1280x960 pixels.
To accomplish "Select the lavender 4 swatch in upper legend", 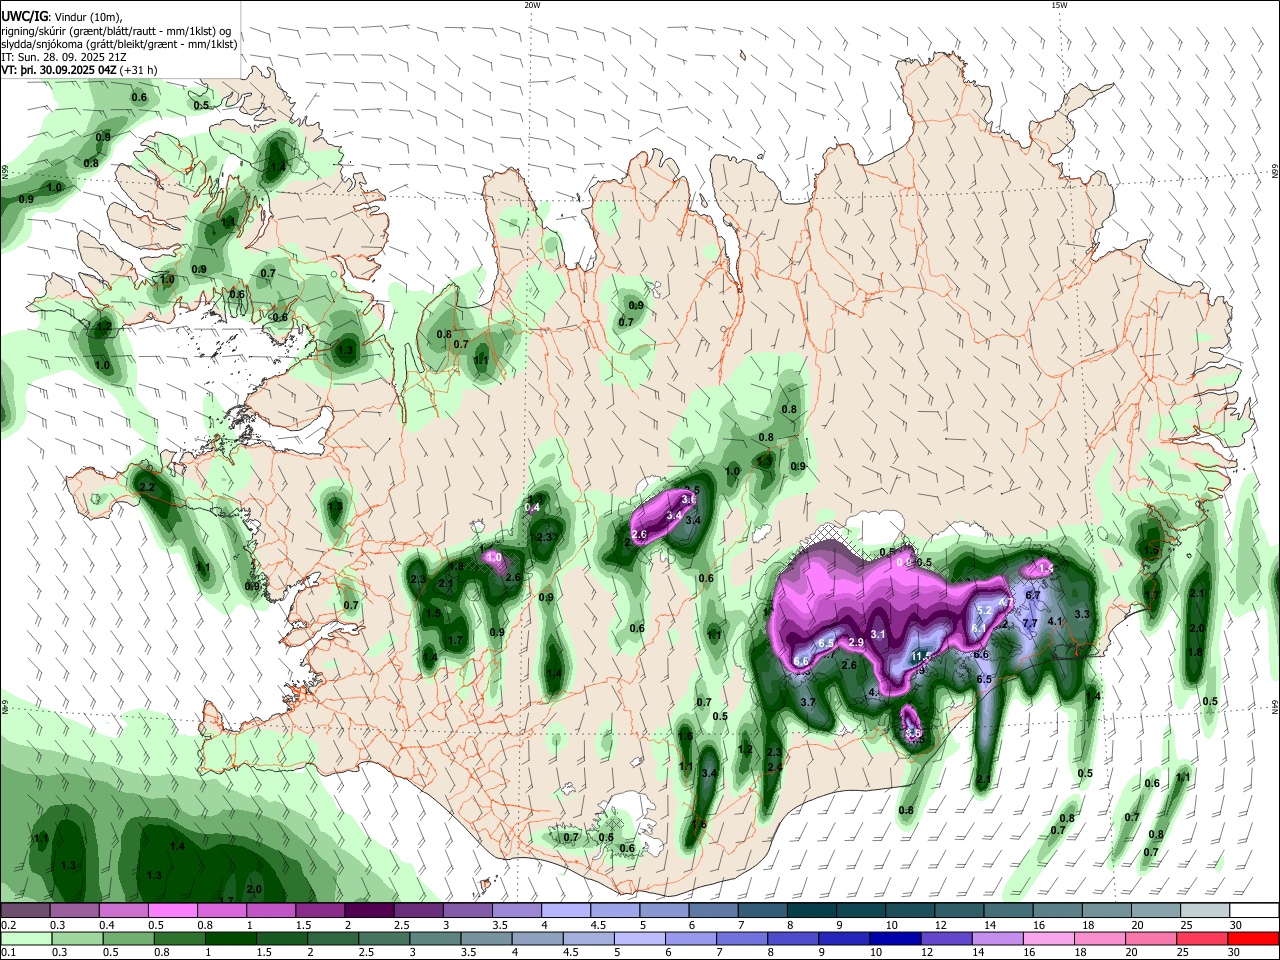I will pos(565,911).
